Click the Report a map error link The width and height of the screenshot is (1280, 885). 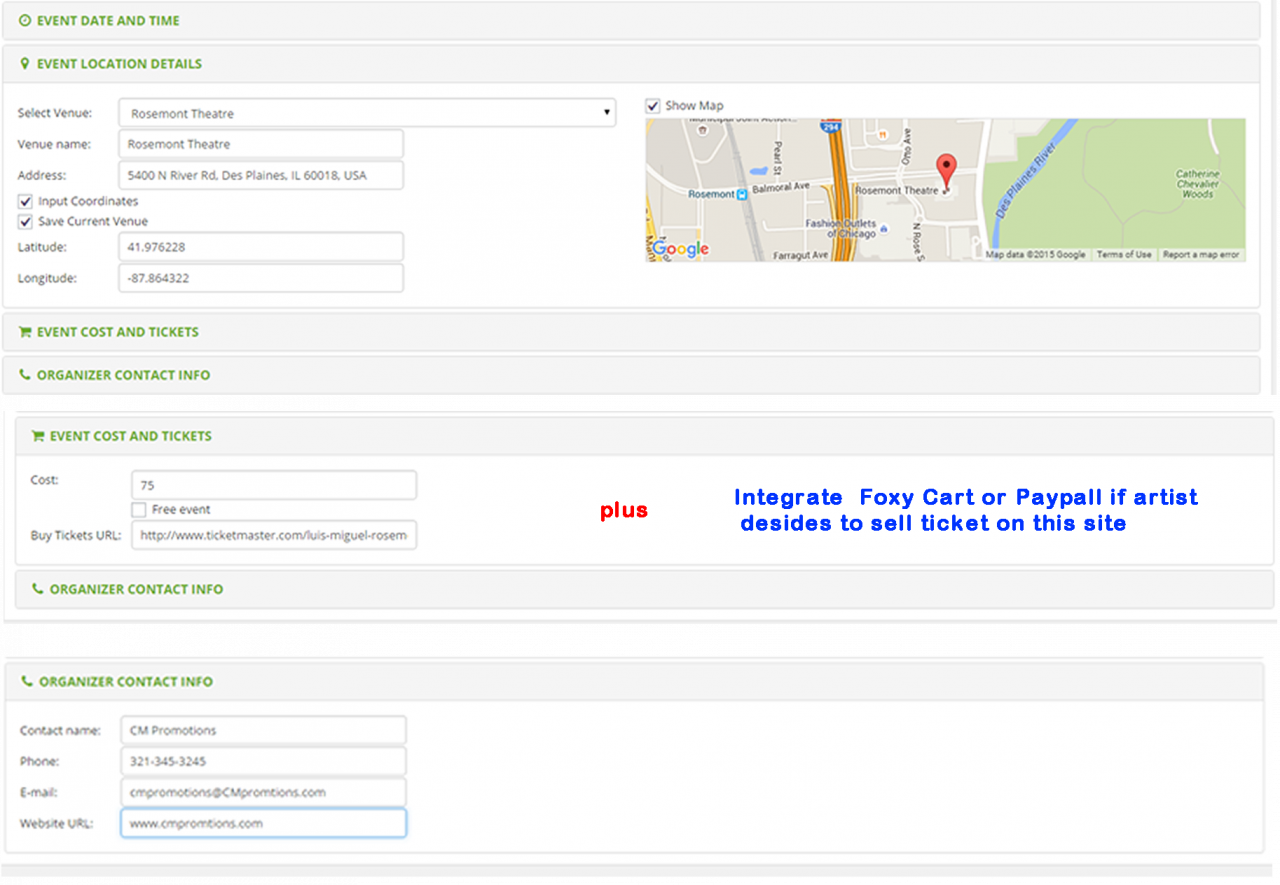coord(1200,255)
